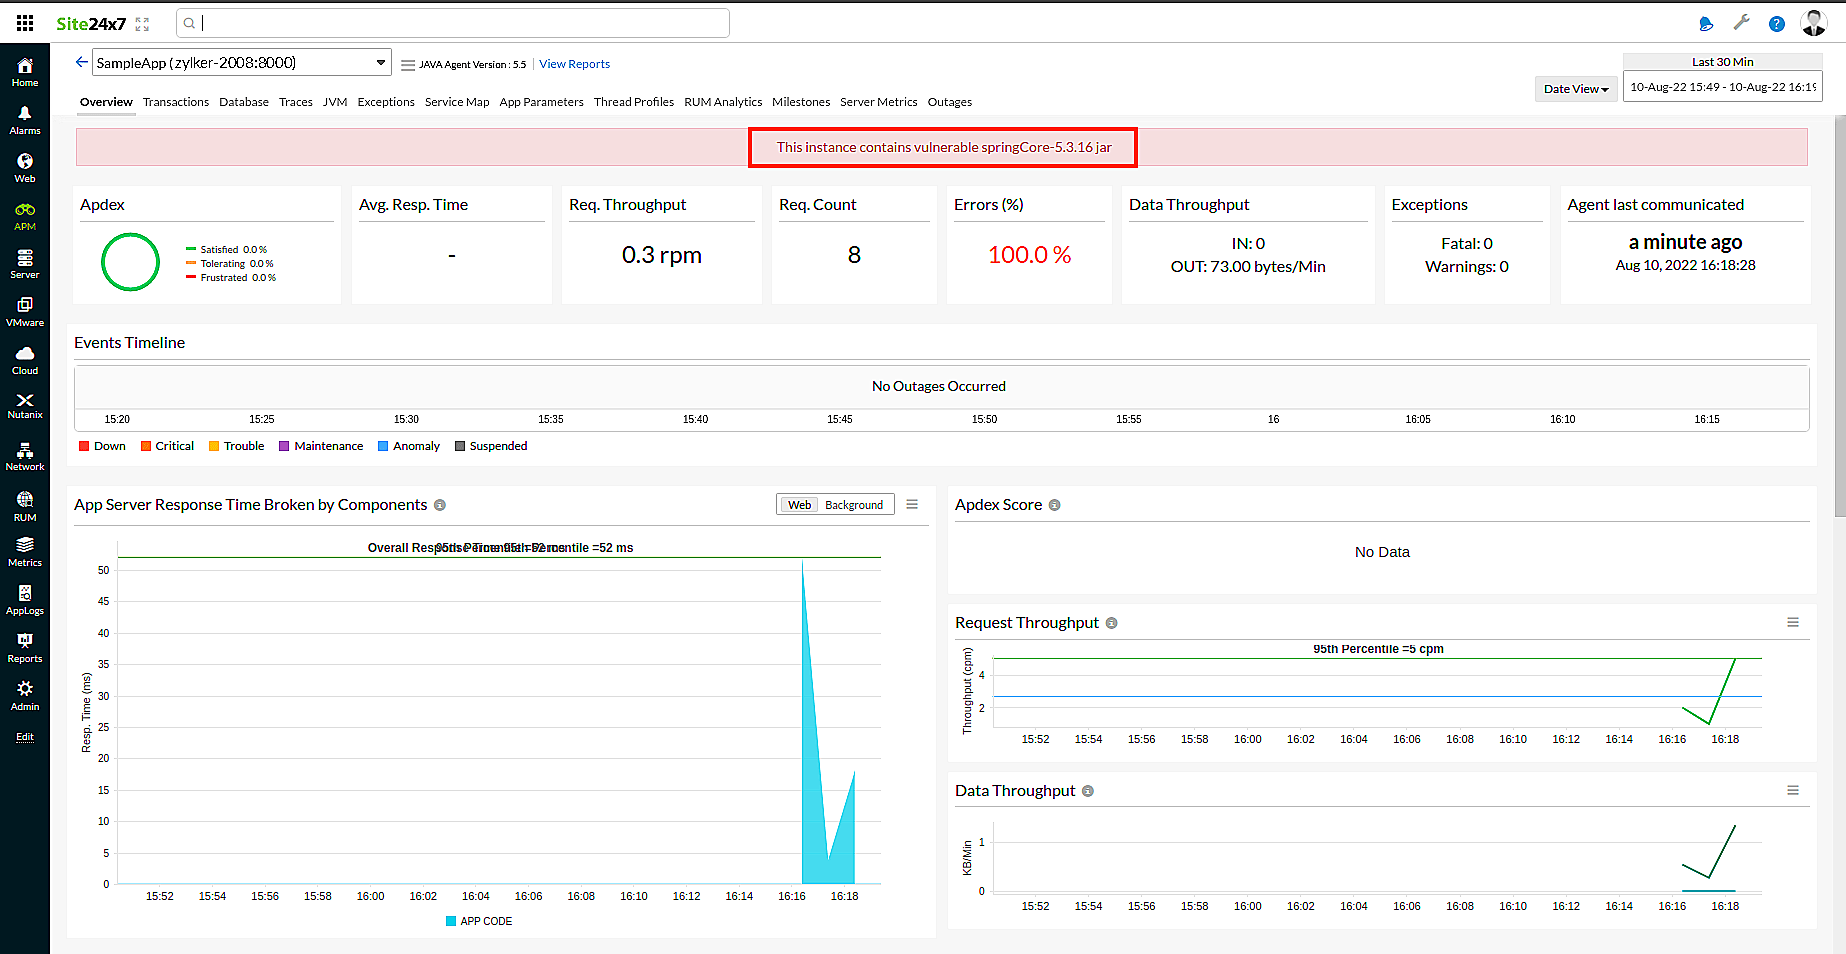Open the user profile avatar
Screen dimensions: 1846x954
click(x=1814, y=23)
